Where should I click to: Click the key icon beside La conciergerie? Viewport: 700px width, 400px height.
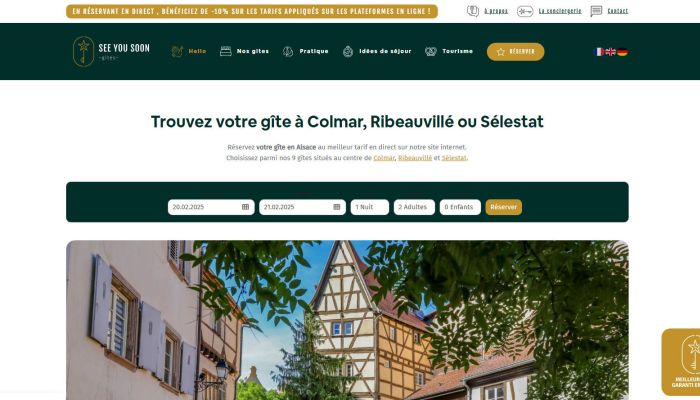[525, 11]
